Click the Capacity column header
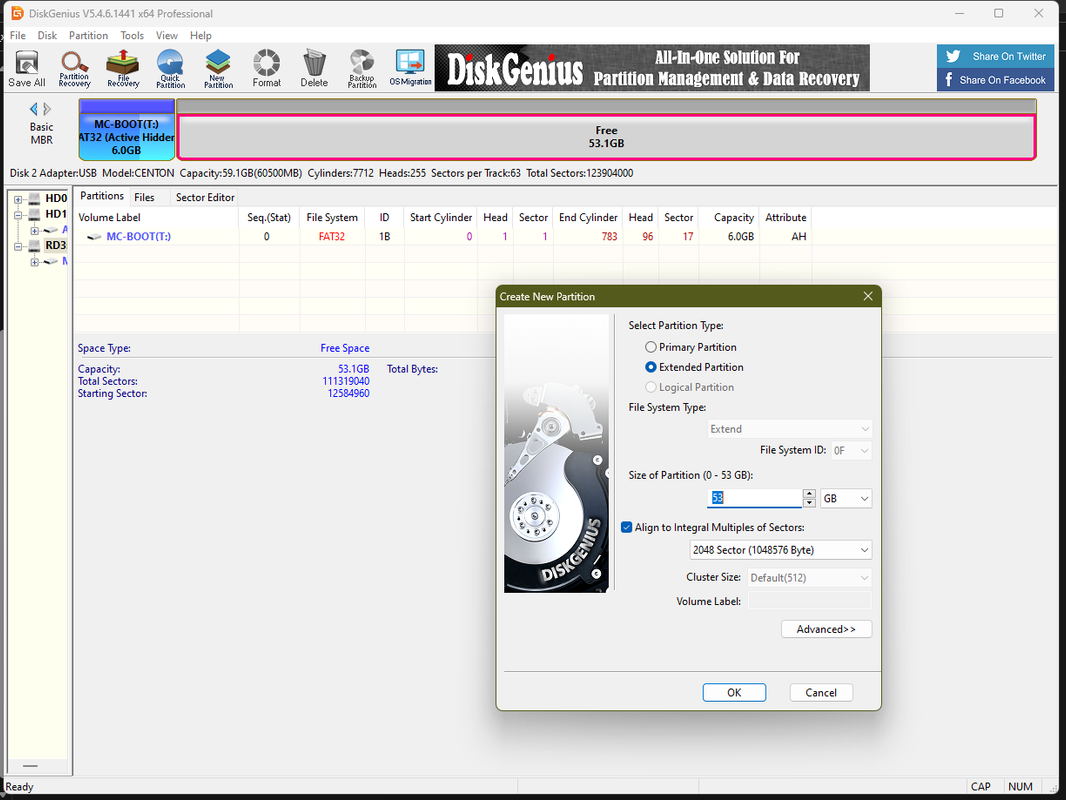The width and height of the screenshot is (1066, 800). (x=729, y=218)
